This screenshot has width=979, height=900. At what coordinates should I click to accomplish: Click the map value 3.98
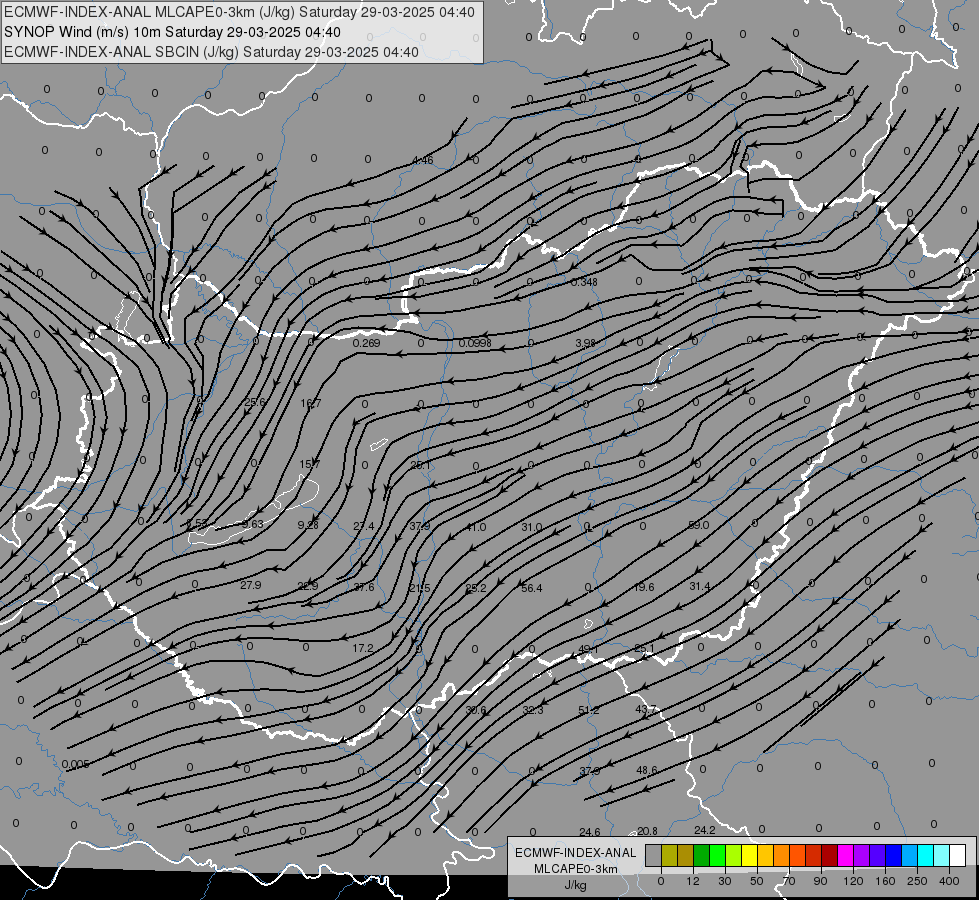point(586,343)
